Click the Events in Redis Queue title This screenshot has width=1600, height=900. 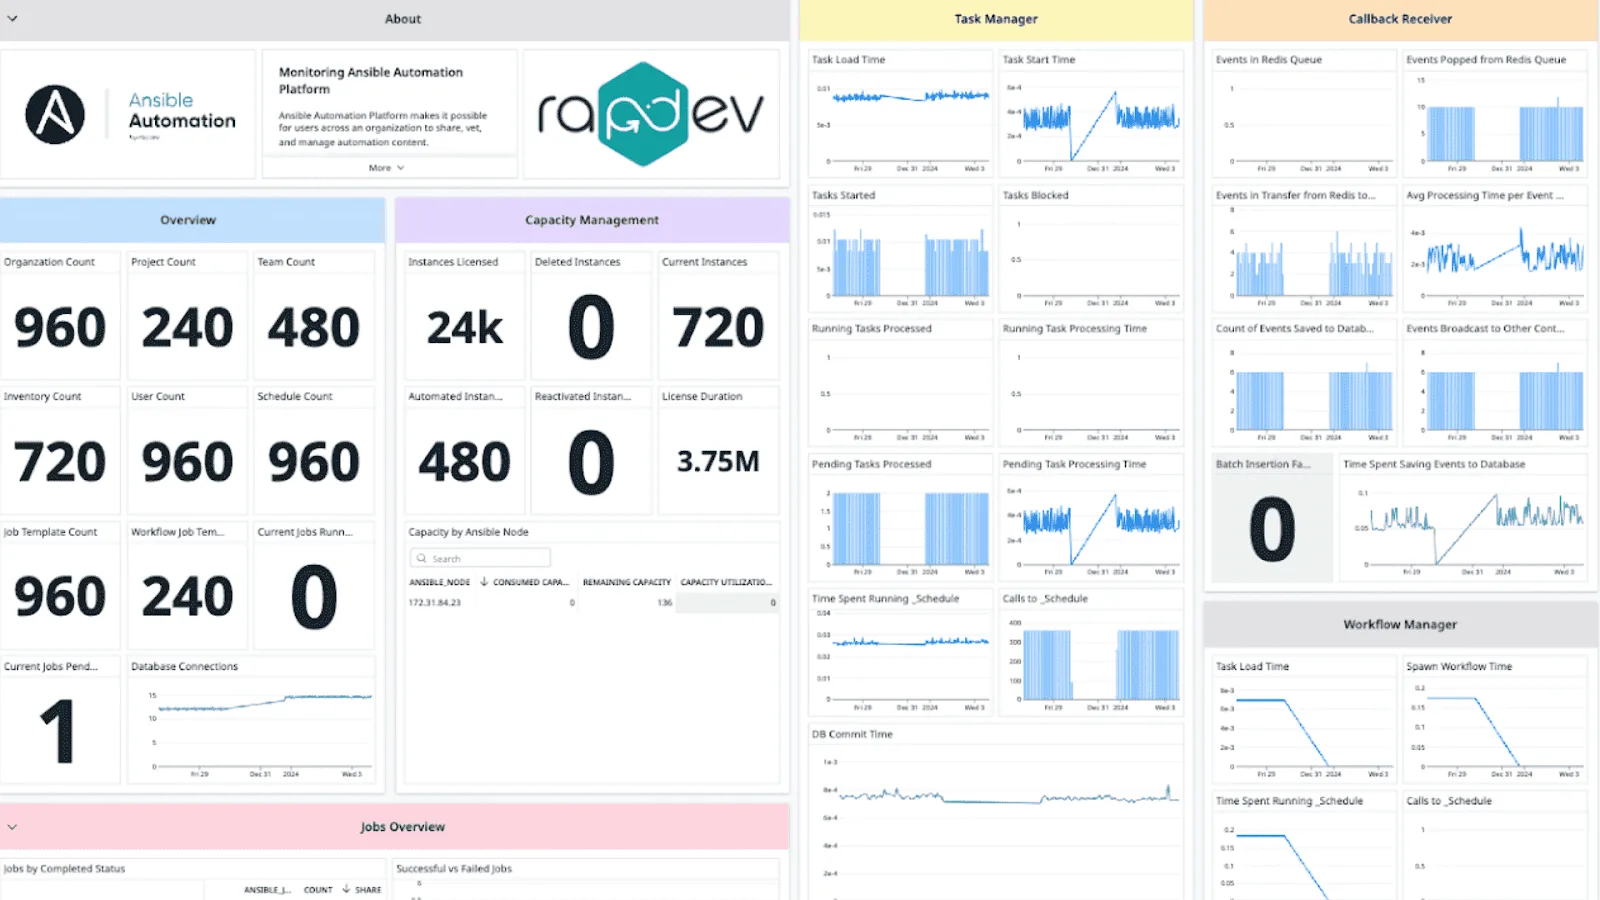1268,60
